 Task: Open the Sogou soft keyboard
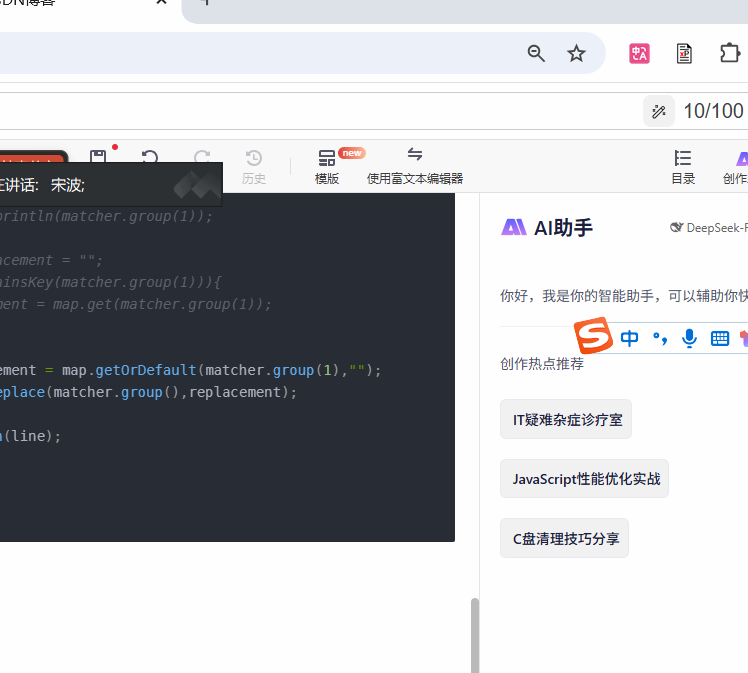point(719,338)
